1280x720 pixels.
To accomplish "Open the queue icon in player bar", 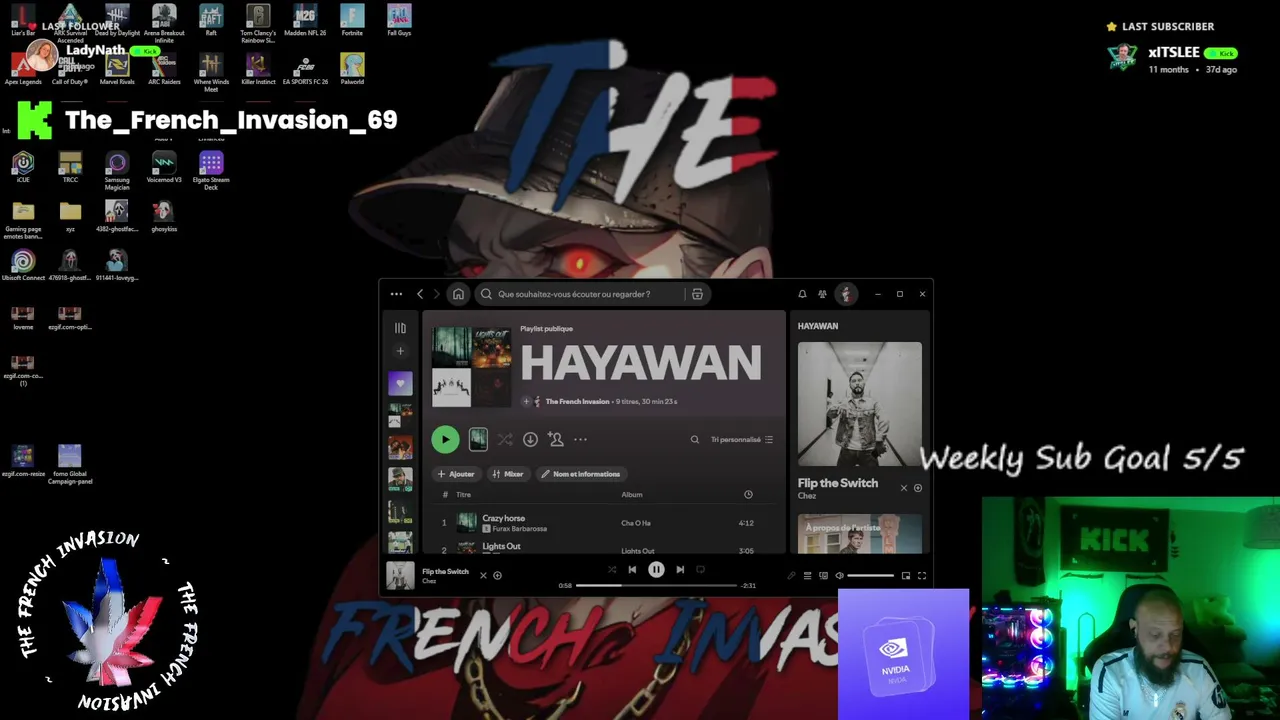I will (x=807, y=576).
